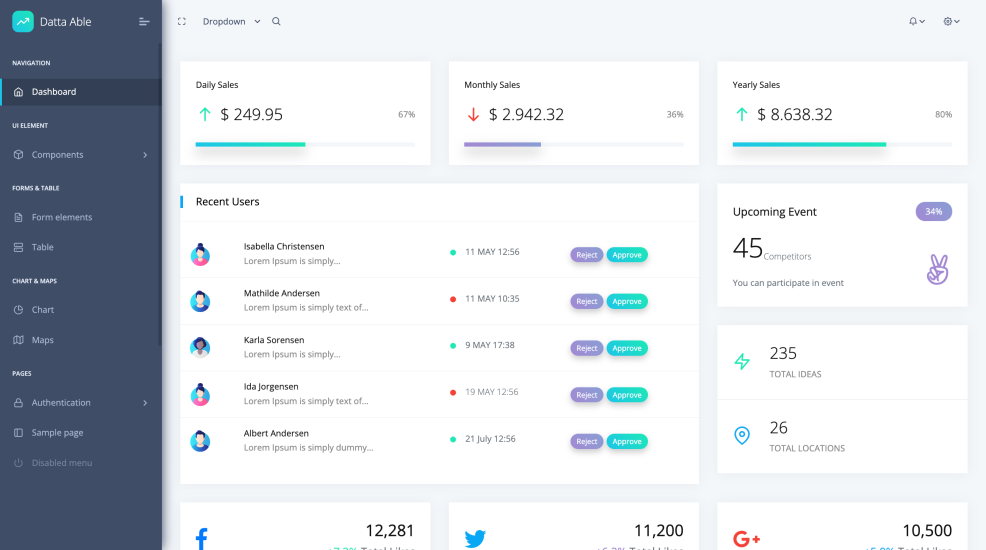
Task: Open the settings gear dropdown
Action: (x=951, y=21)
